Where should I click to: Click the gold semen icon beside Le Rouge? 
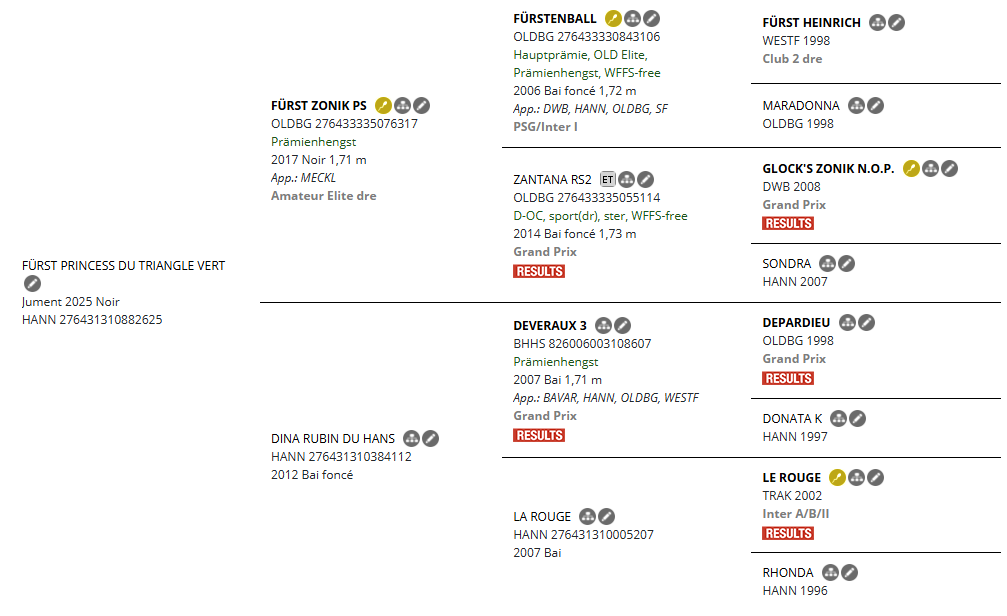(838, 477)
